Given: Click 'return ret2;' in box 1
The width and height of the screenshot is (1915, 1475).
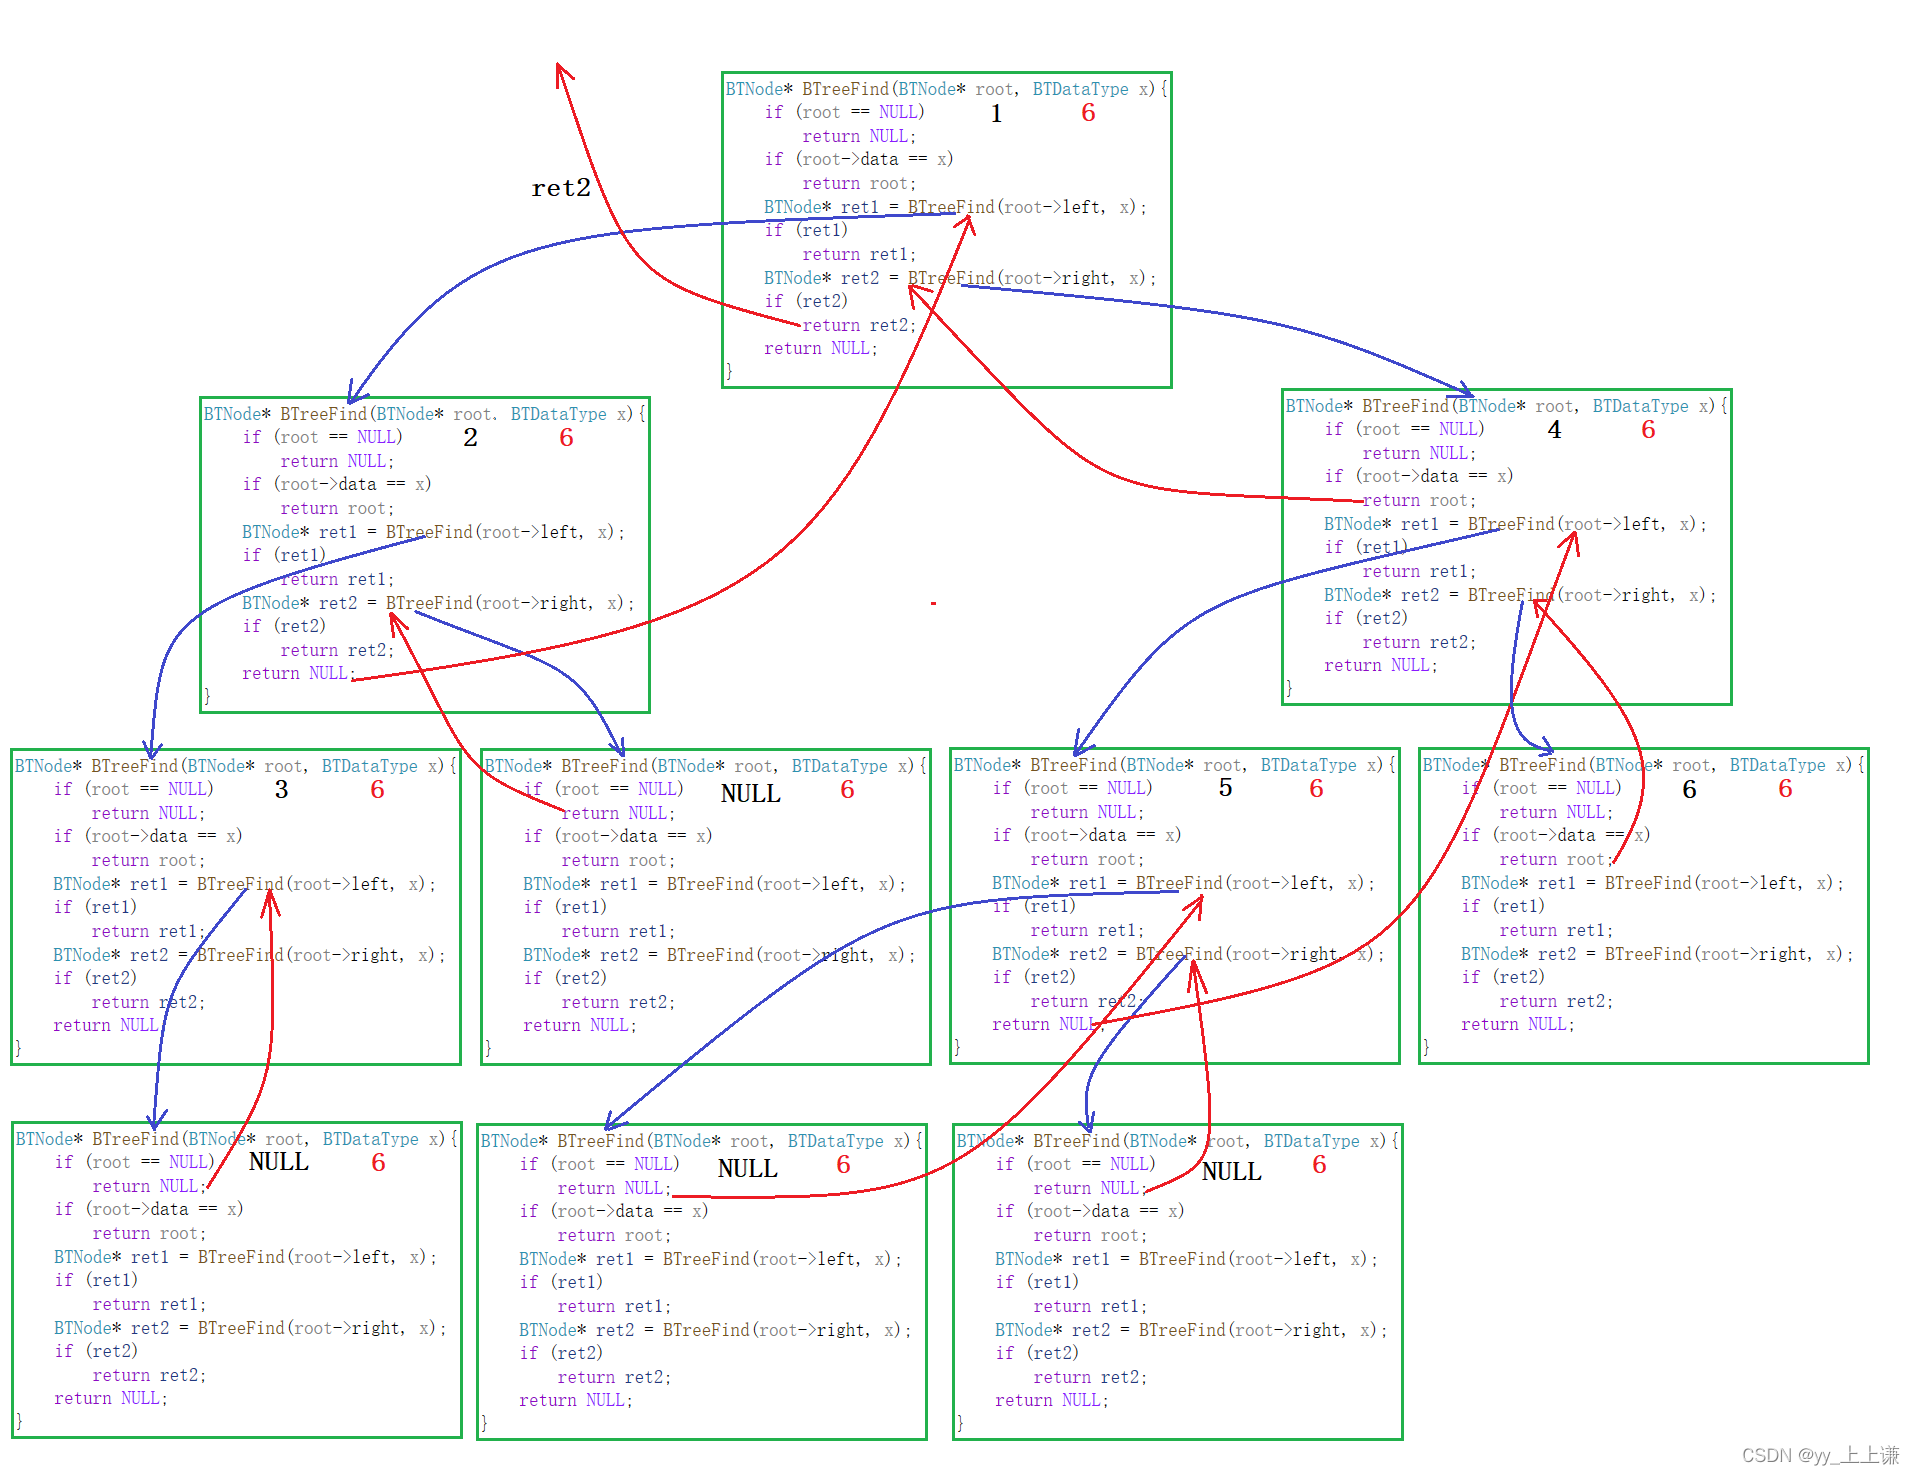Looking at the screenshot, I should coord(859,325).
